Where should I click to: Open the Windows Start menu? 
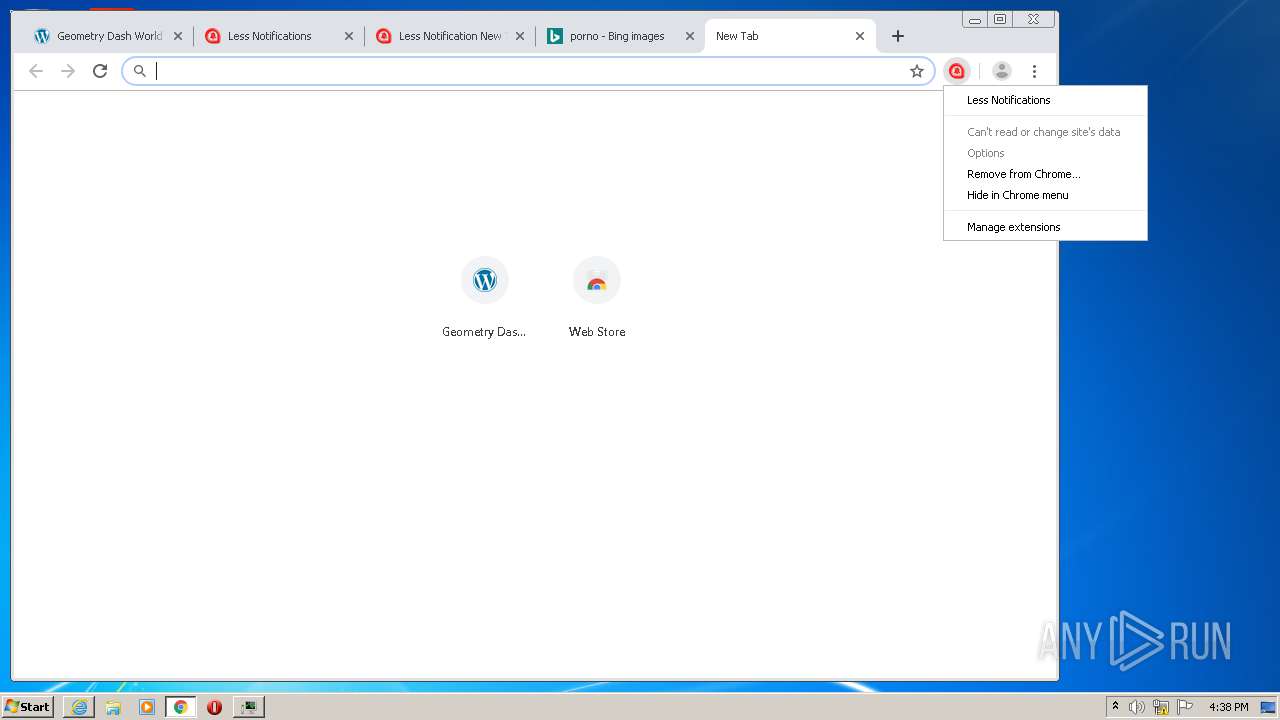click(x=27, y=707)
